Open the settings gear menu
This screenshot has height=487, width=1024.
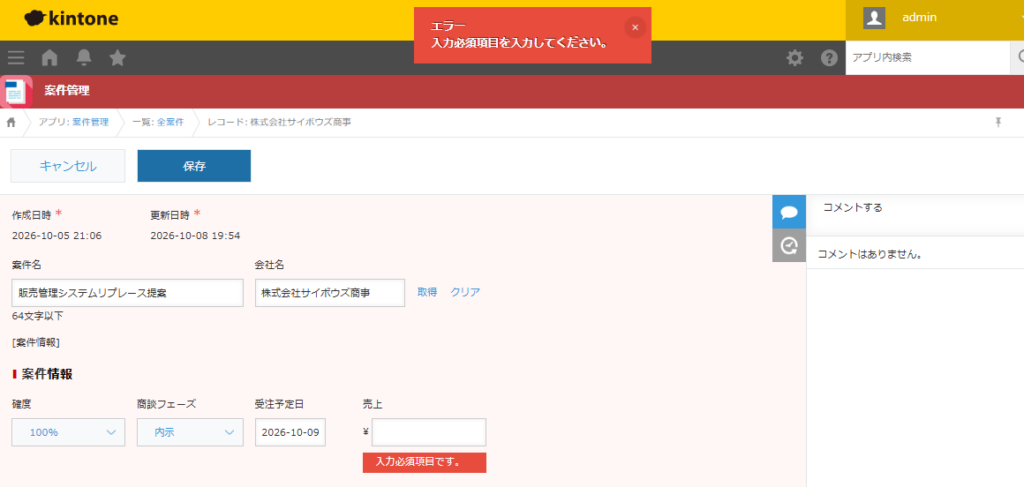coord(795,58)
